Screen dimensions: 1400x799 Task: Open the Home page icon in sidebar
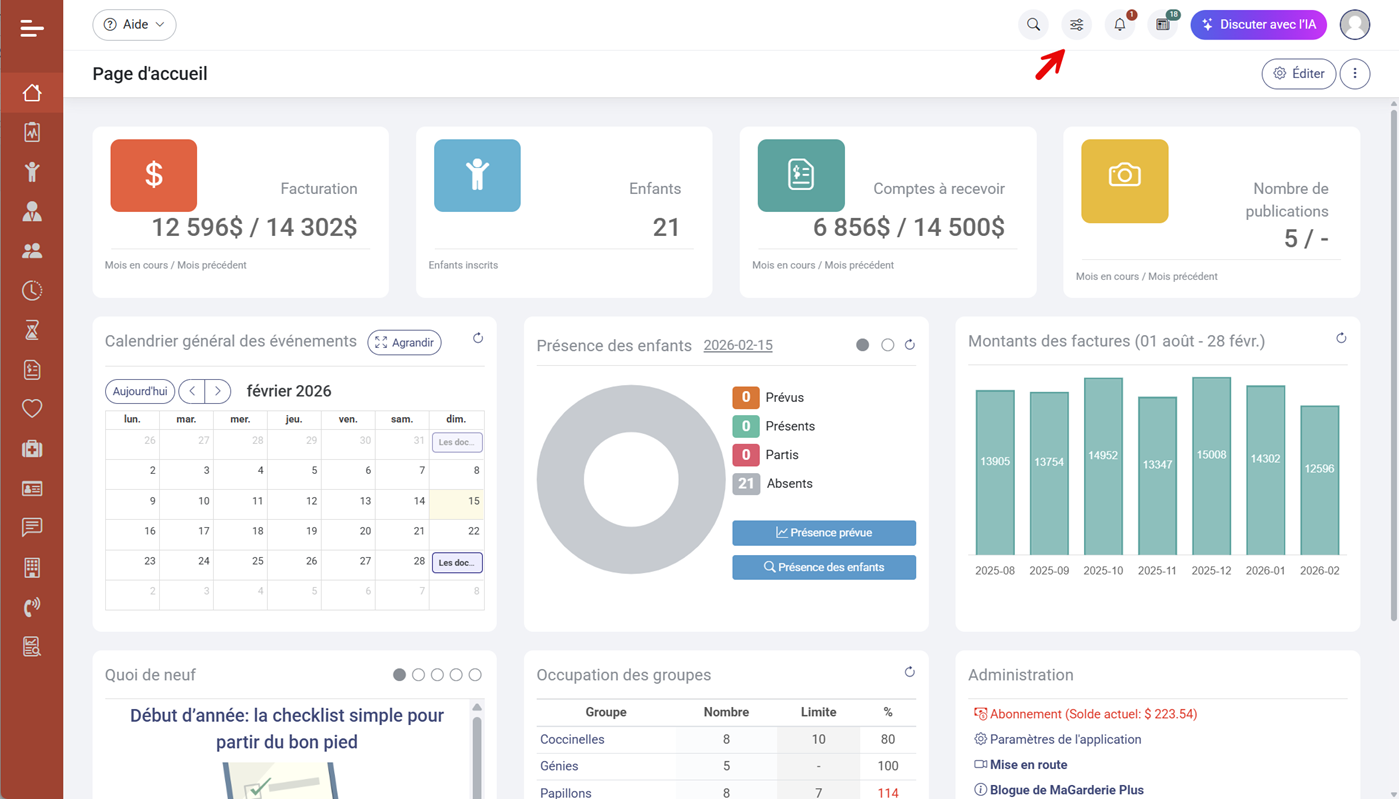31,92
